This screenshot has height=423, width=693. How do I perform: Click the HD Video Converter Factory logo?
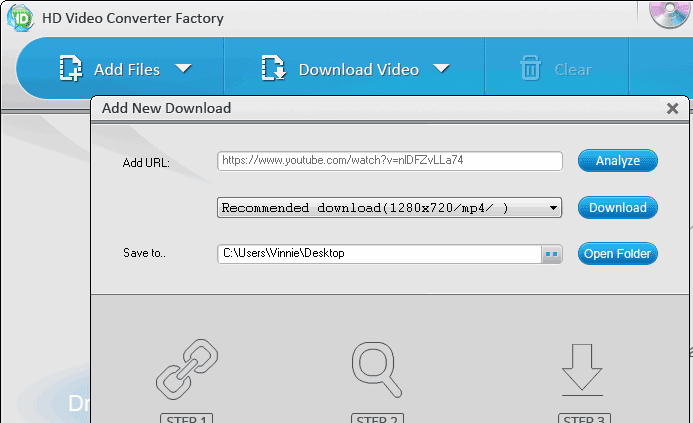click(20, 18)
